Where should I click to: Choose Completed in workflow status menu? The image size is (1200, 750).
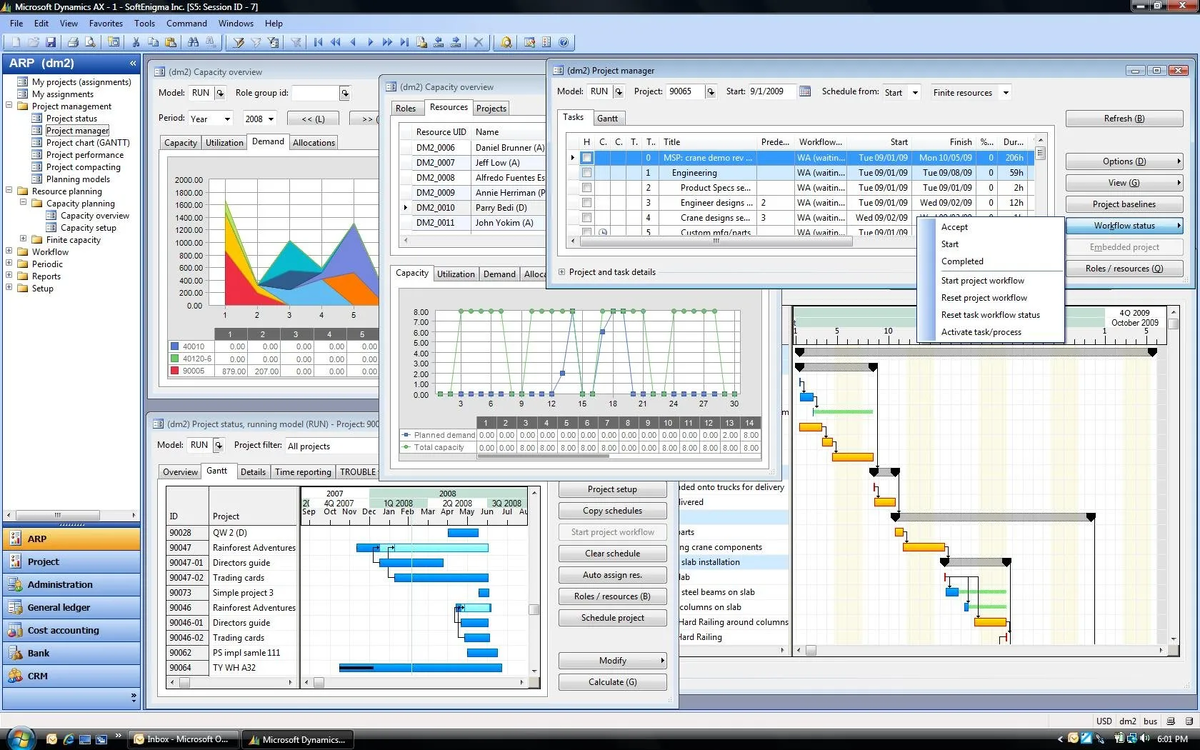coord(962,261)
